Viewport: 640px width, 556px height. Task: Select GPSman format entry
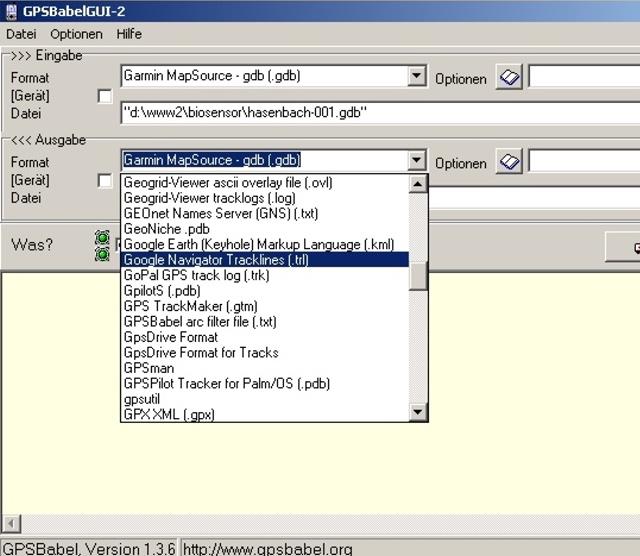265,368
